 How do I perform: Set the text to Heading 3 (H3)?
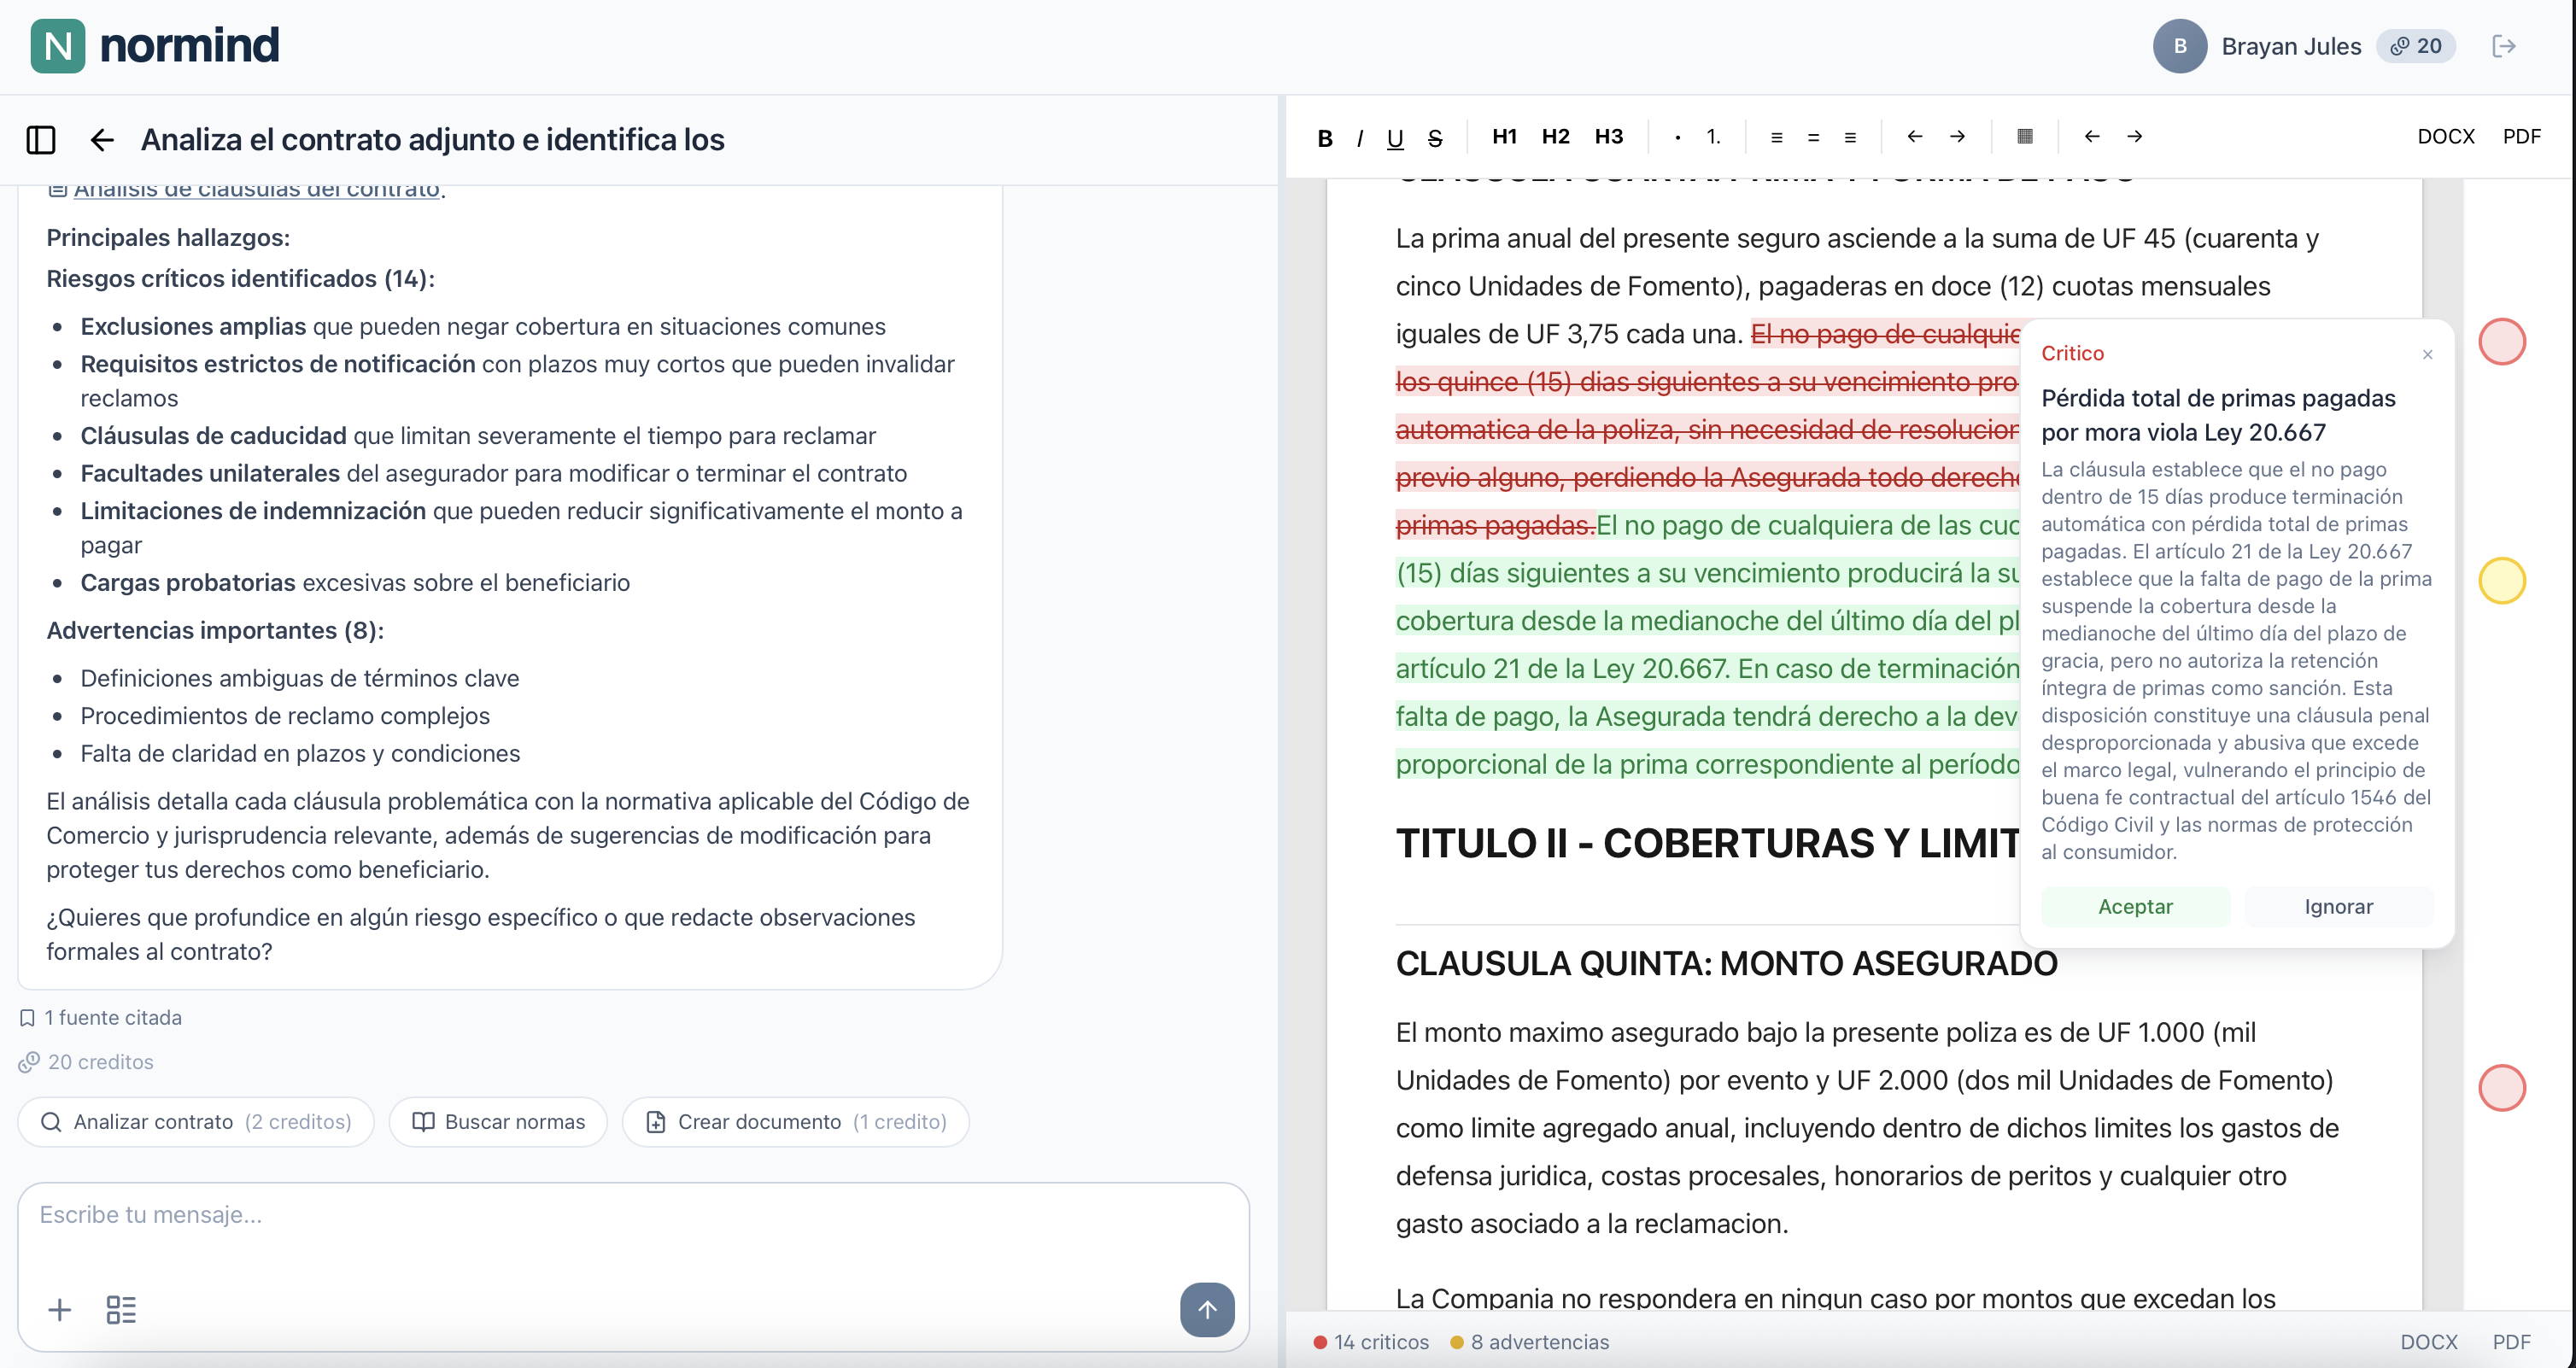point(1608,137)
